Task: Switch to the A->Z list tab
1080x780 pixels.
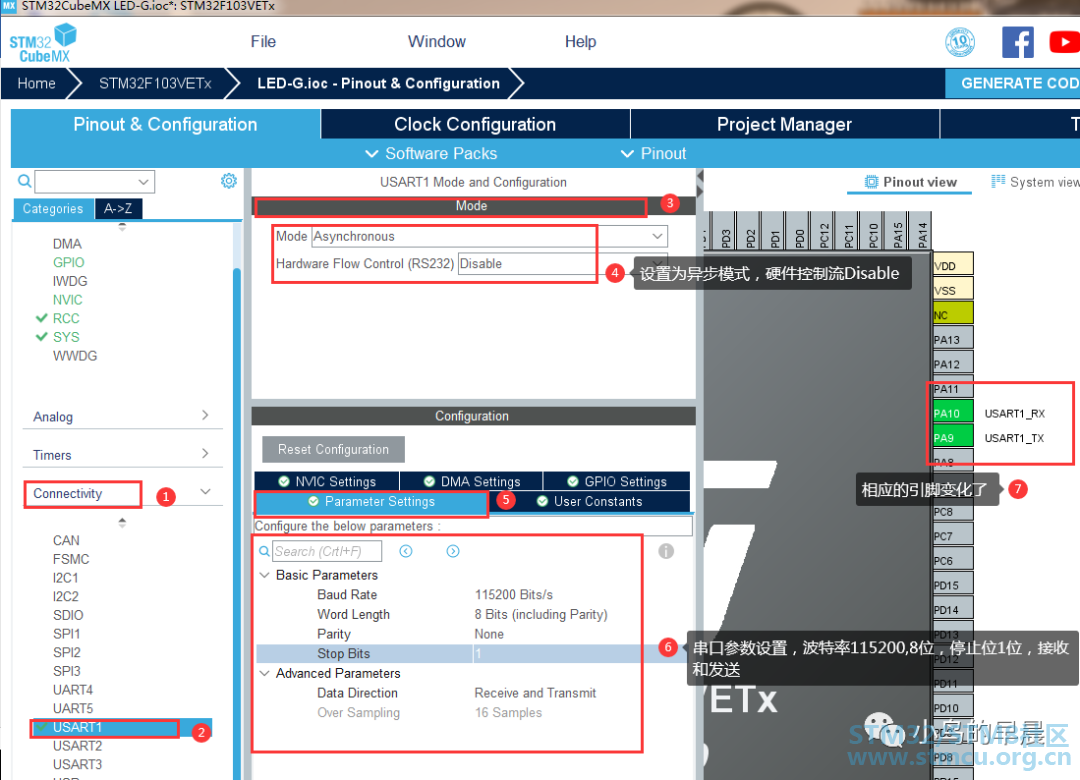Action: pos(118,208)
